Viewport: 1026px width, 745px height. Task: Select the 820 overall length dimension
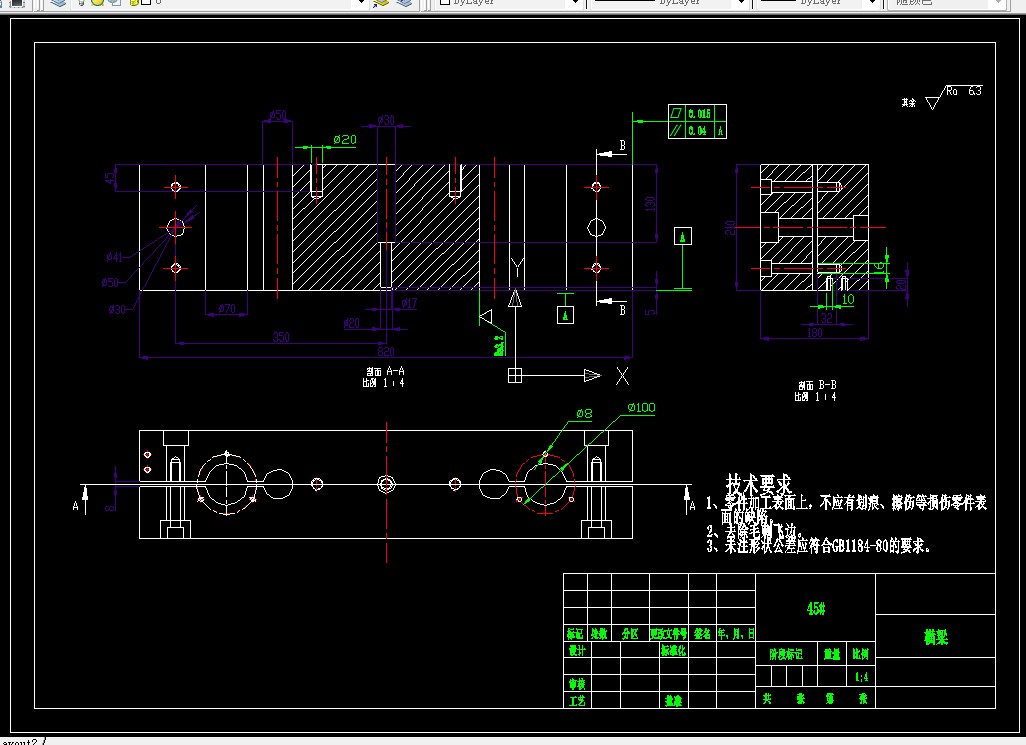tap(386, 352)
